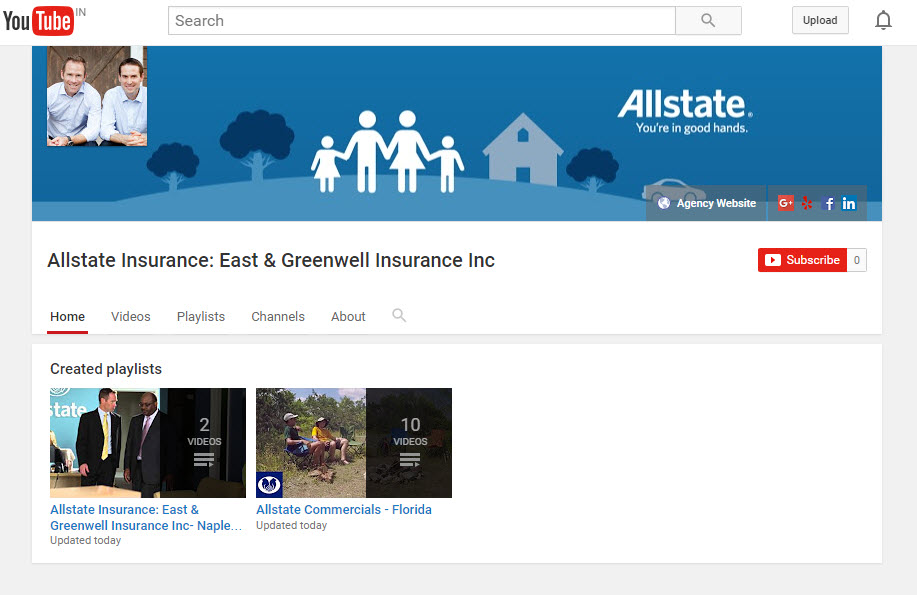Click the channel name heading text
The image size is (917, 595).
click(271, 260)
